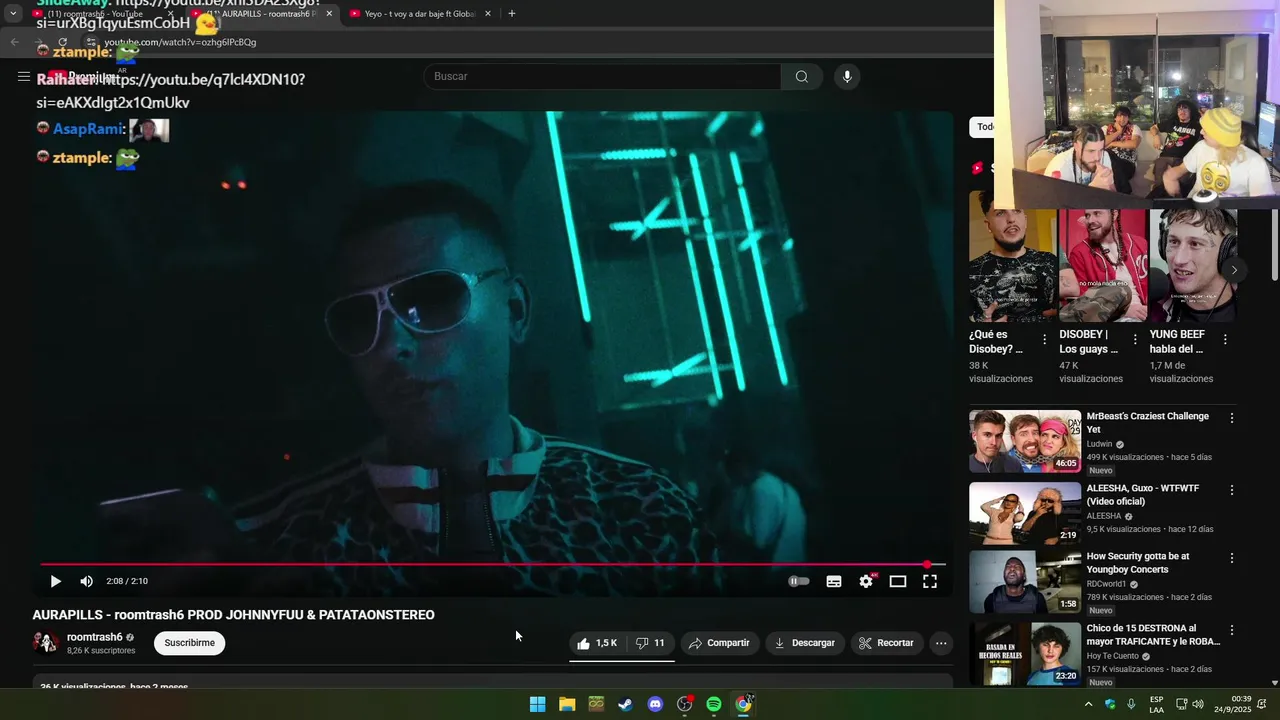Open the site information icon in address bar

pos(91,42)
